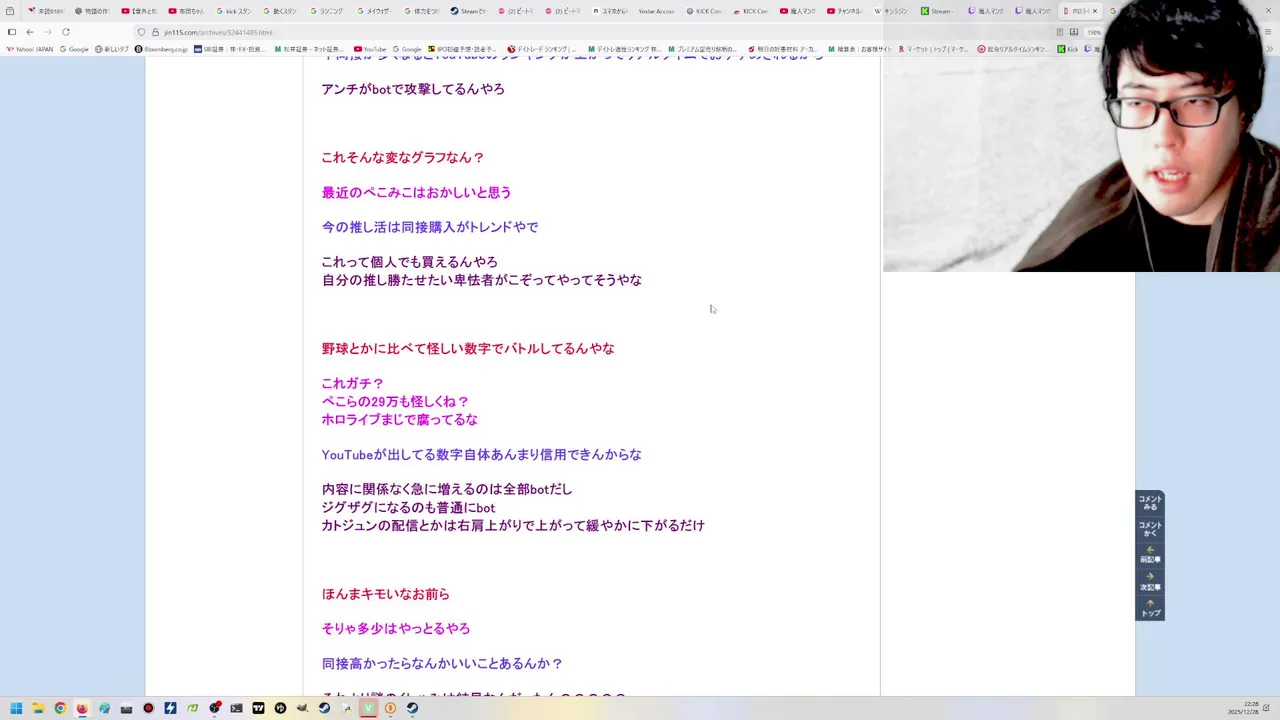Open the Steam icon at taskbar end

[x=412, y=708]
